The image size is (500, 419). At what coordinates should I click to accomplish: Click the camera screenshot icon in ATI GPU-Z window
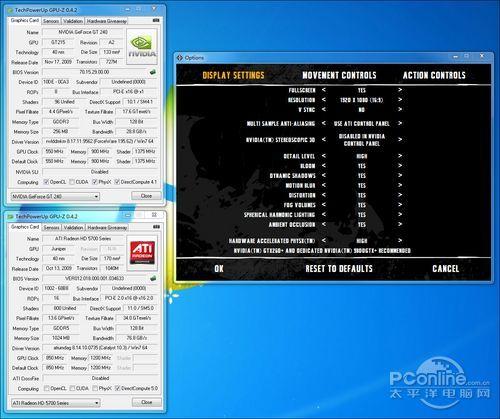(156, 227)
